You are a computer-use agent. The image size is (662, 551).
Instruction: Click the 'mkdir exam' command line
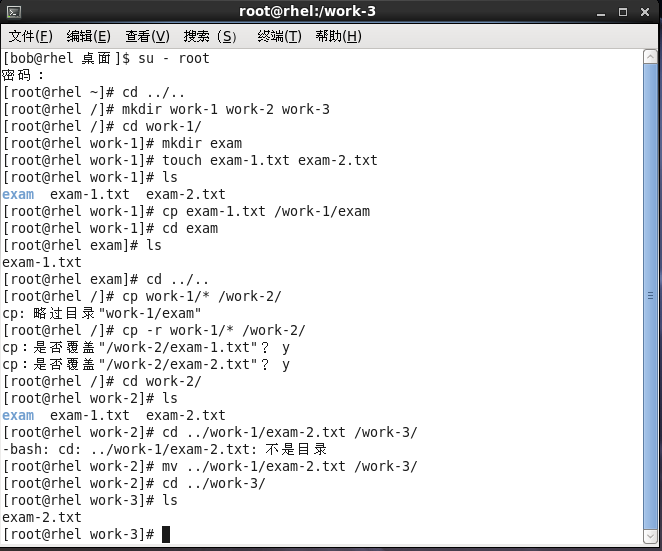[x=122, y=143]
